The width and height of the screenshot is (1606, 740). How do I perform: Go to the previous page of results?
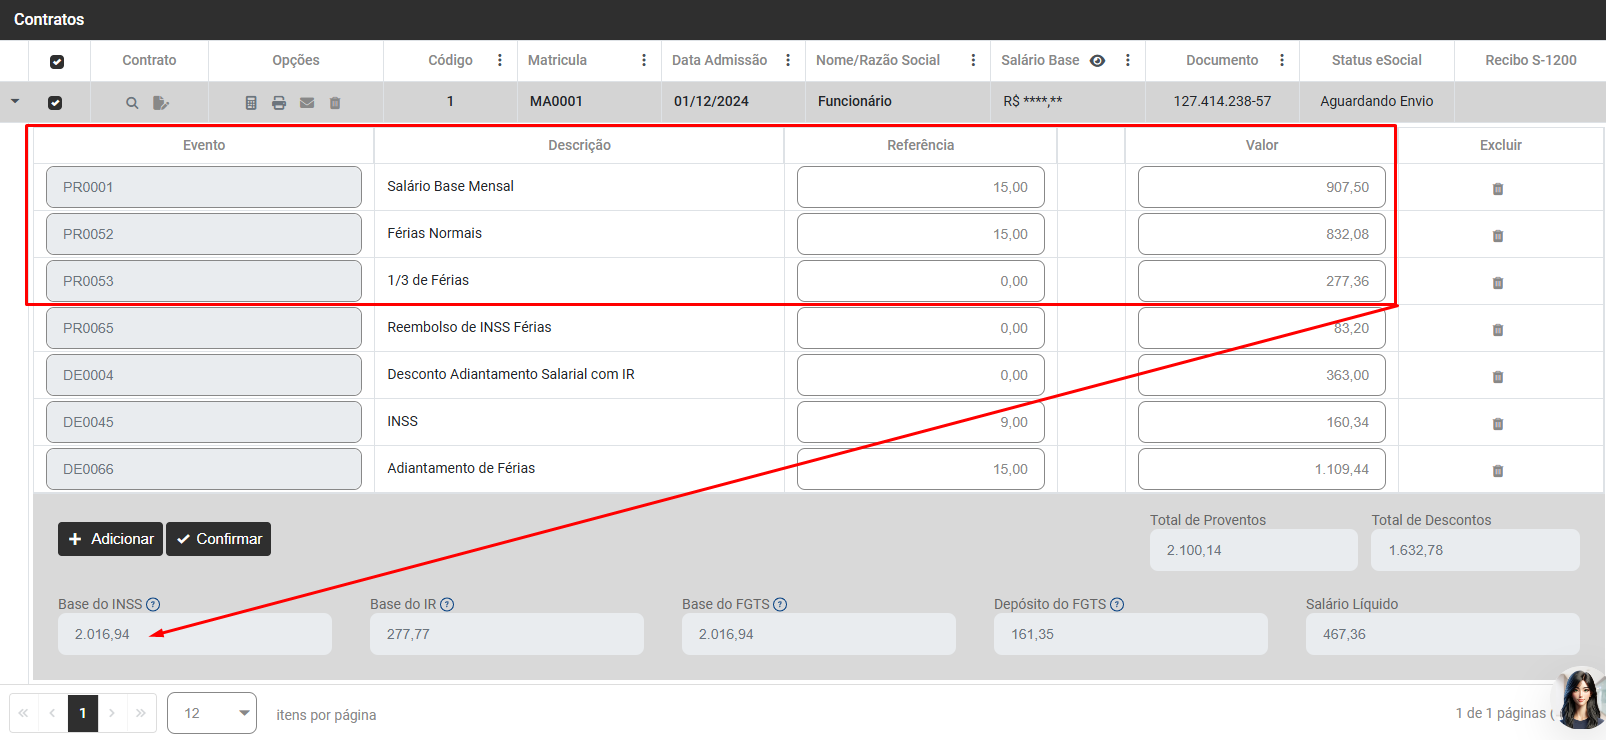click(52, 713)
